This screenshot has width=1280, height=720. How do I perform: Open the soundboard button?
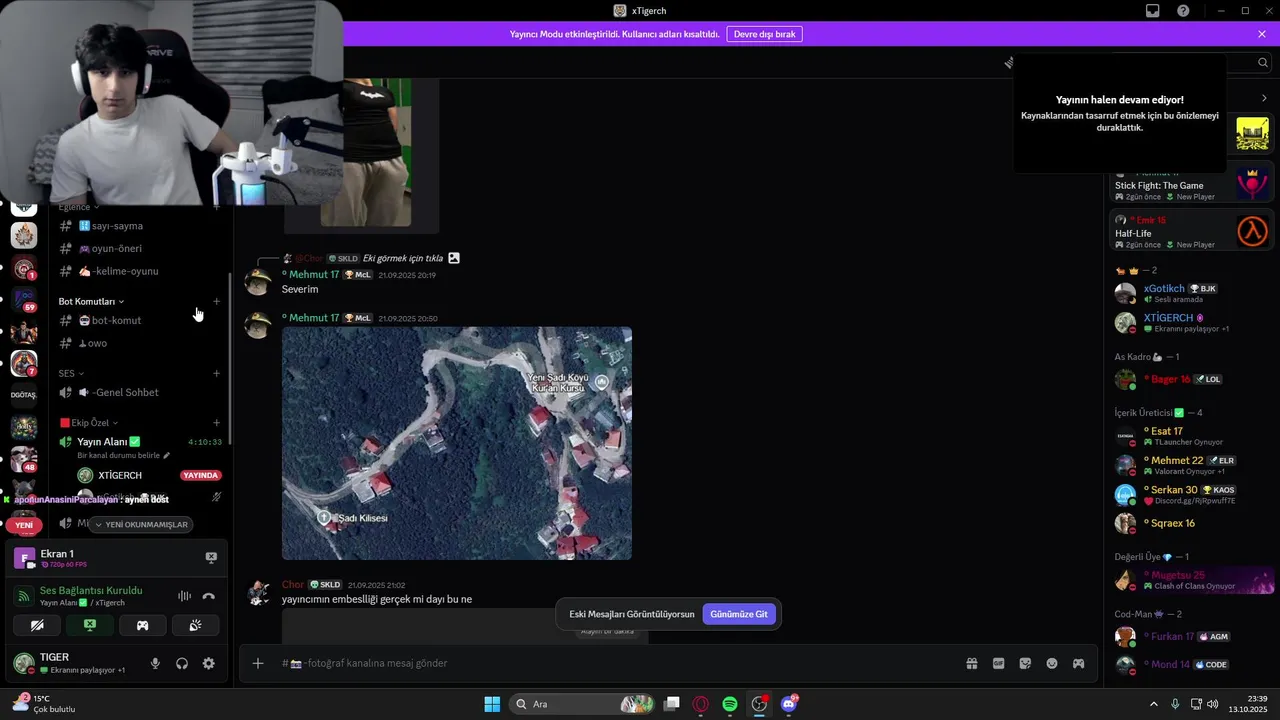click(x=195, y=625)
